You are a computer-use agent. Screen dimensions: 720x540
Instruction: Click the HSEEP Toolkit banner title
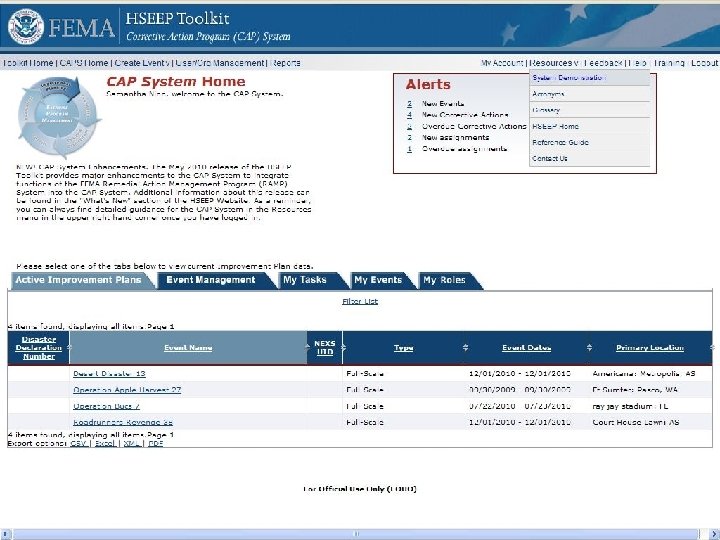point(177,18)
